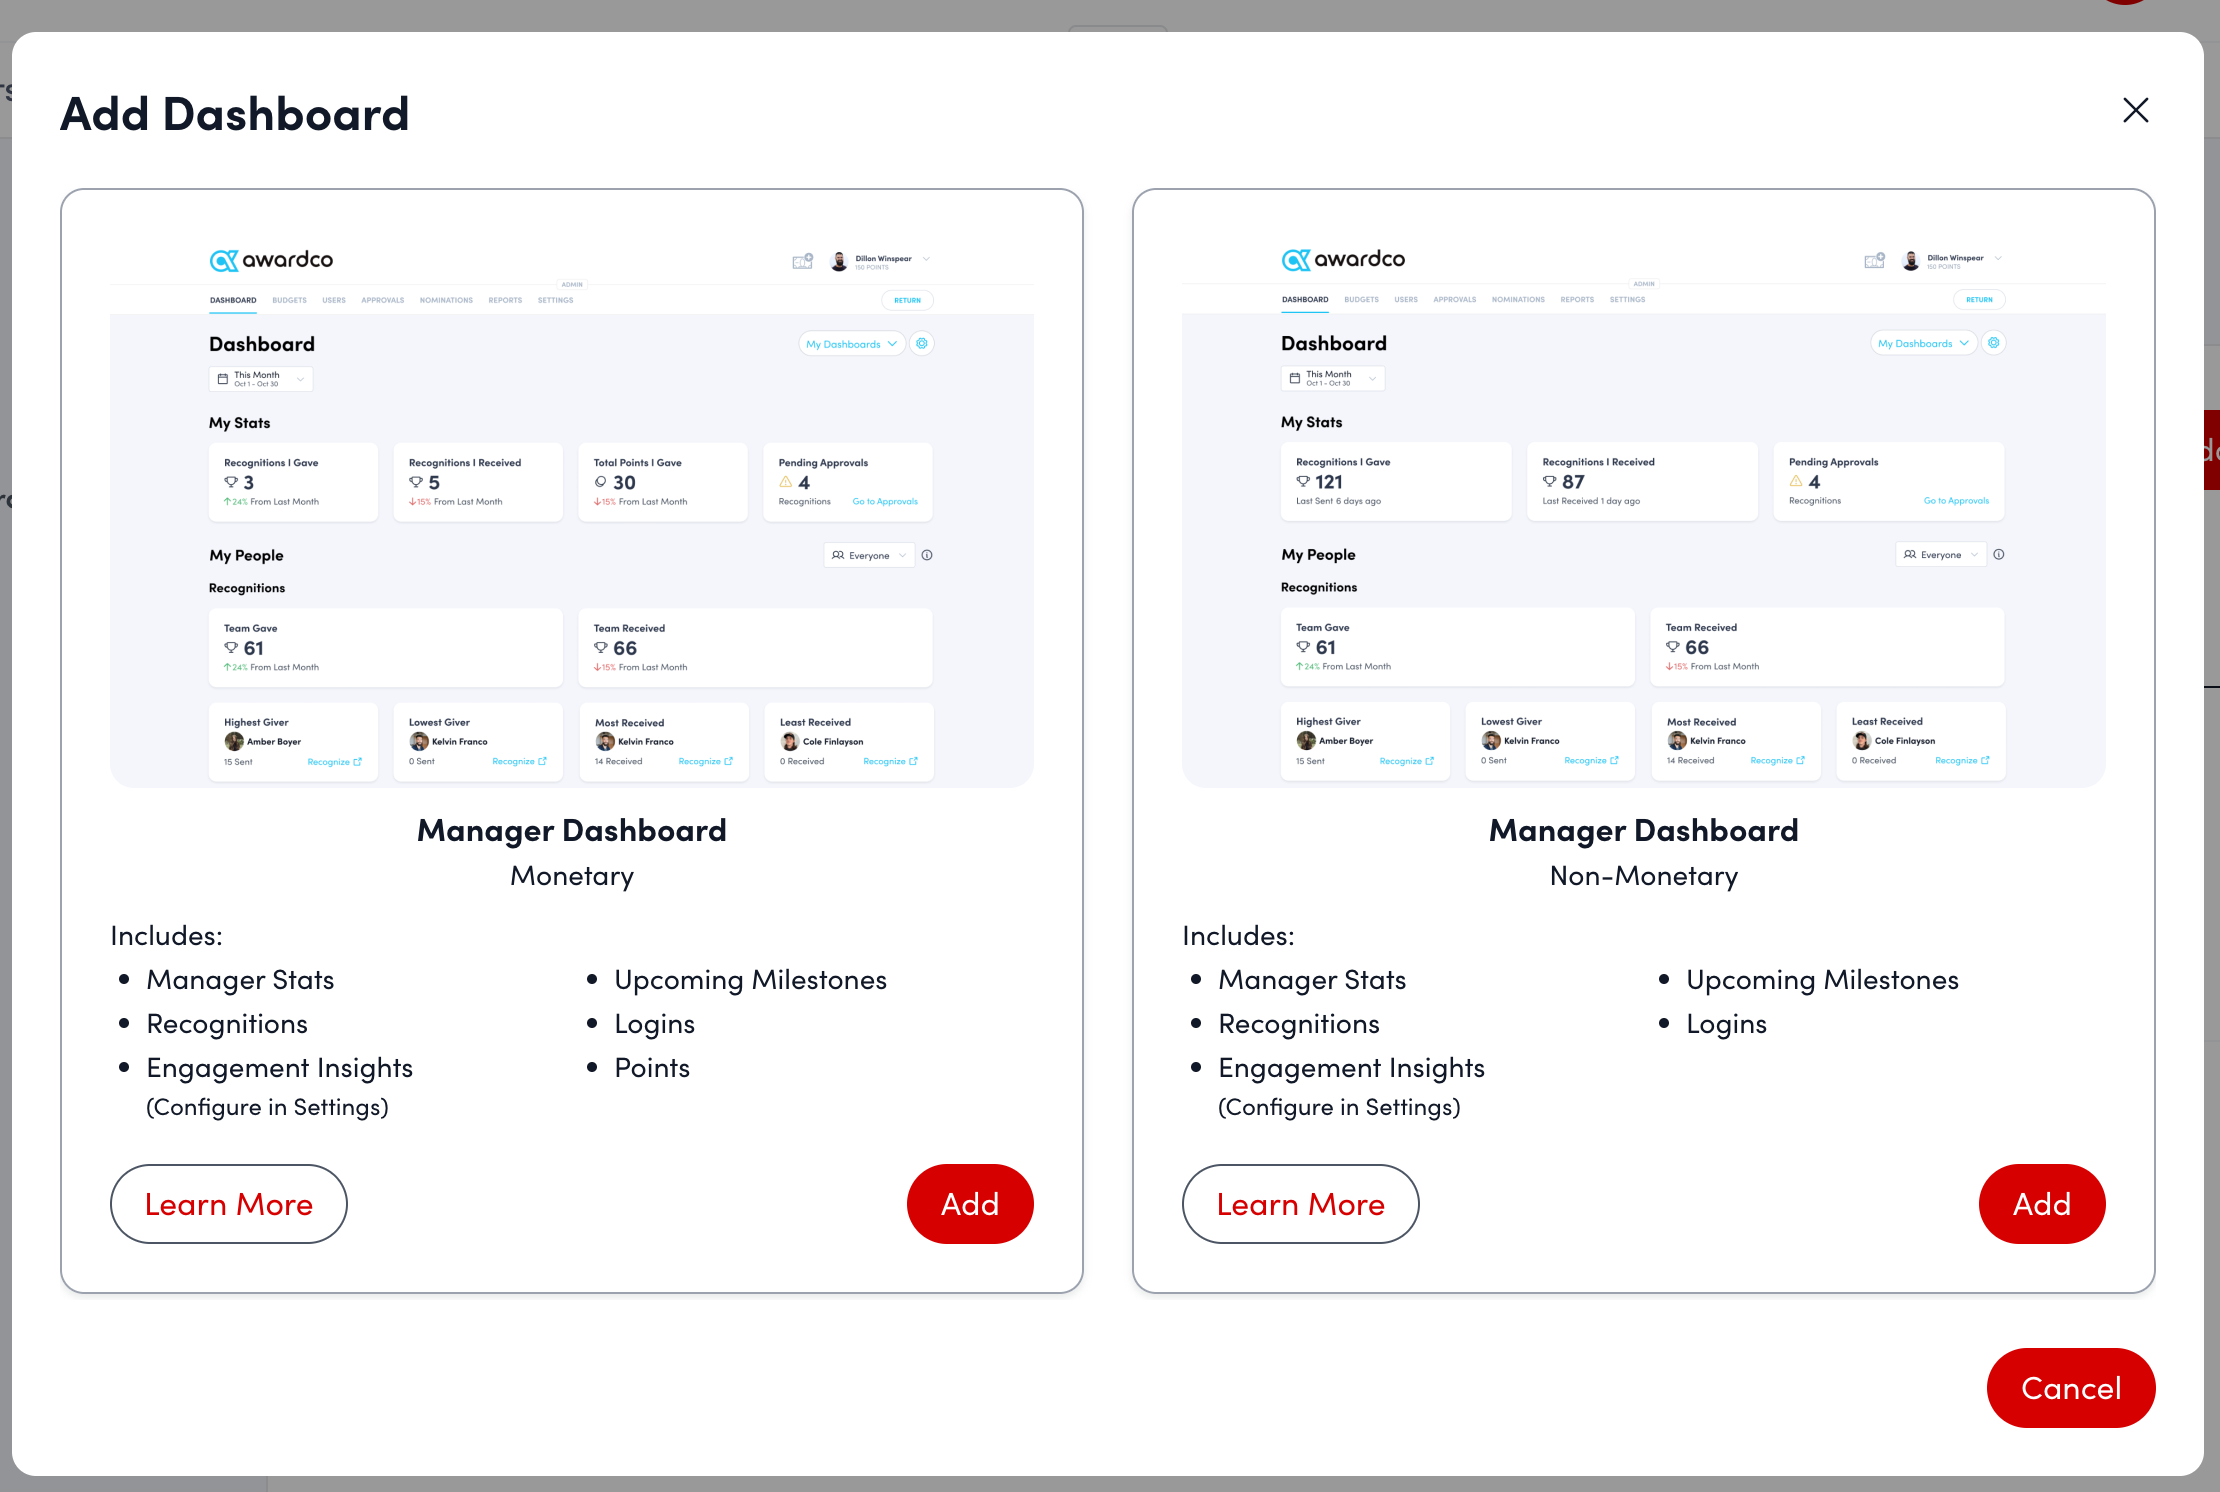This screenshot has width=2220, height=1492.
Task: Close the Add Dashboard dialog
Action: click(2135, 110)
